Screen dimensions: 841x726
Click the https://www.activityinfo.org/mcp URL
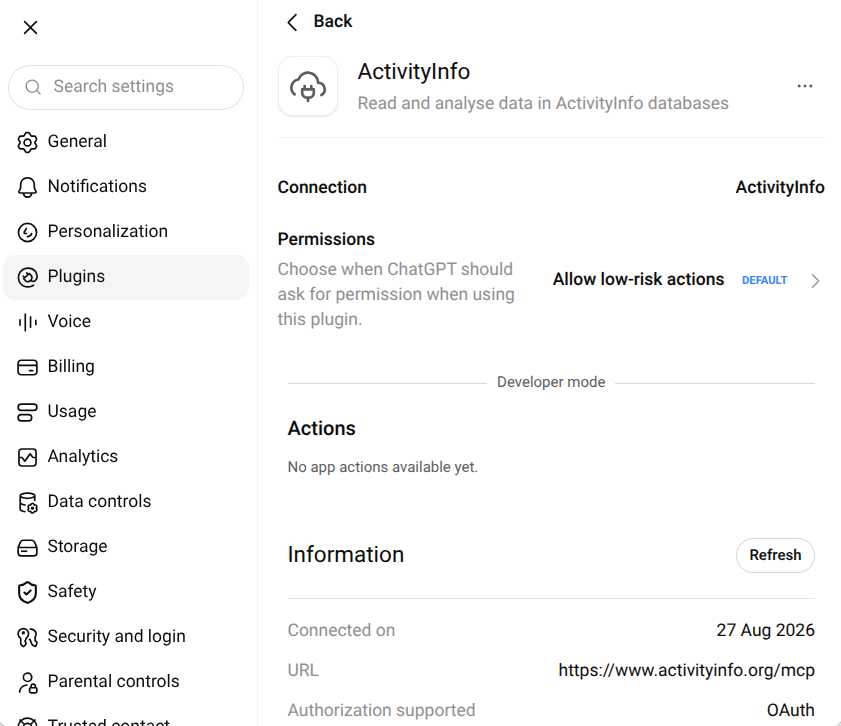[686, 671]
